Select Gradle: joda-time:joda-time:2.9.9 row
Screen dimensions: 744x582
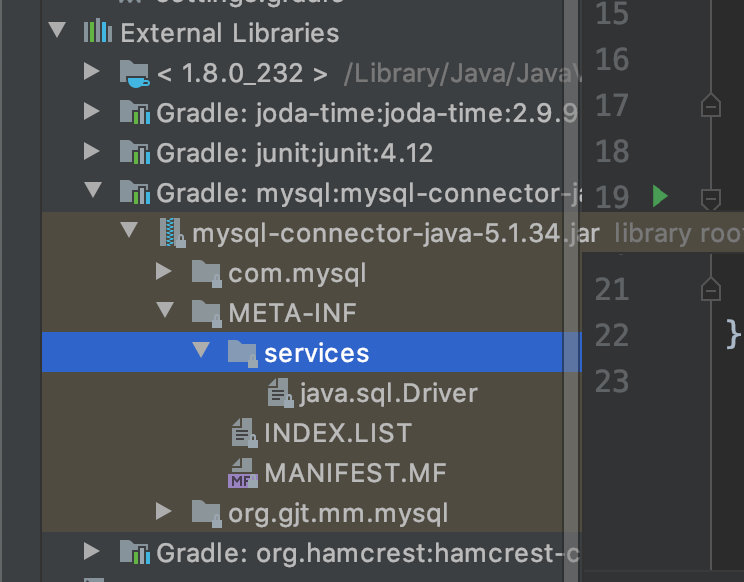(311, 113)
